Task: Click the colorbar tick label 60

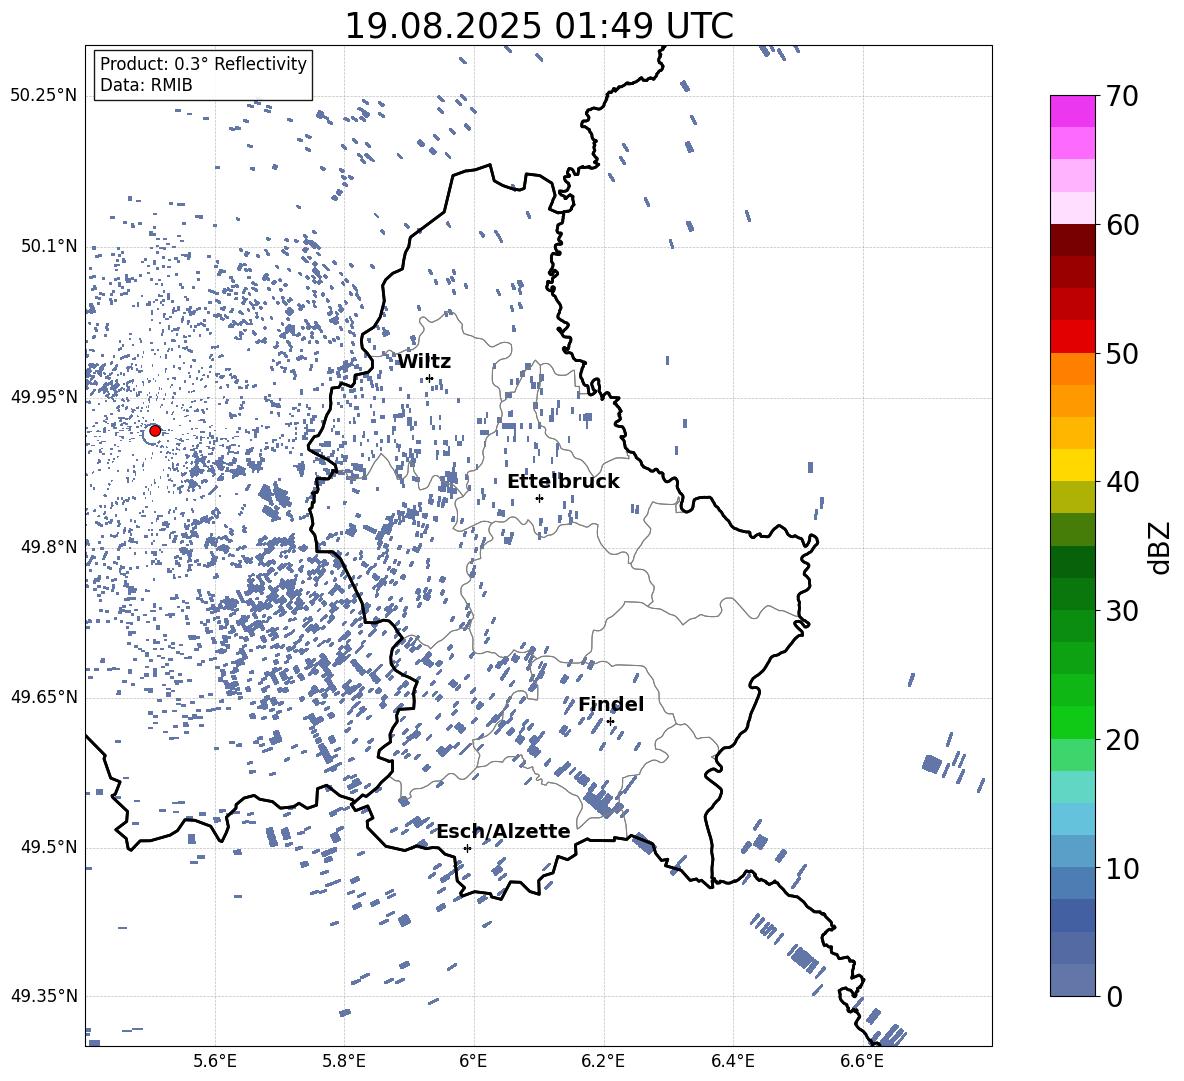Action: (1122, 225)
